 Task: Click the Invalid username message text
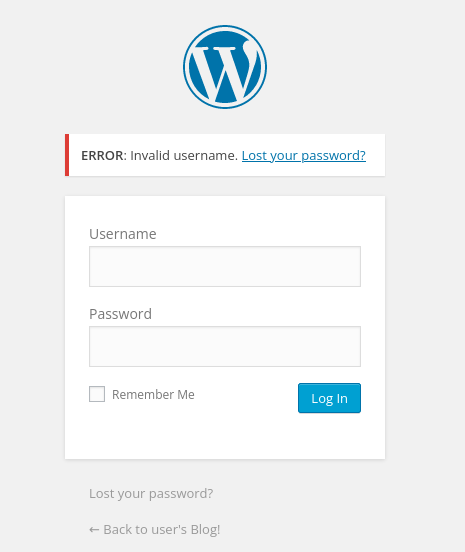tap(184, 155)
